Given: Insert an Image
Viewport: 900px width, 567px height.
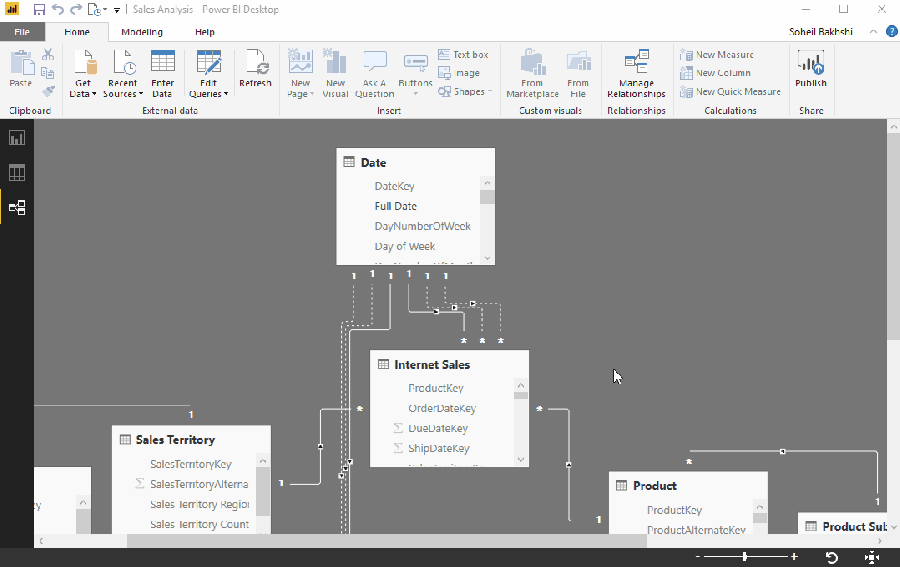Looking at the screenshot, I should pos(459,73).
